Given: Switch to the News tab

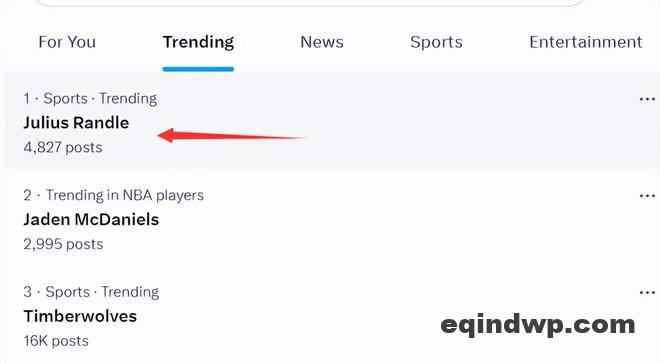Looking at the screenshot, I should [322, 42].
